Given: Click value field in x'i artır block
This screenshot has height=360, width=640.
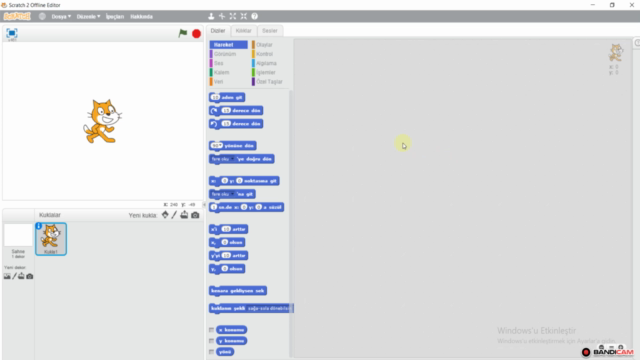Looking at the screenshot, I should pyautogui.click(x=226, y=229).
